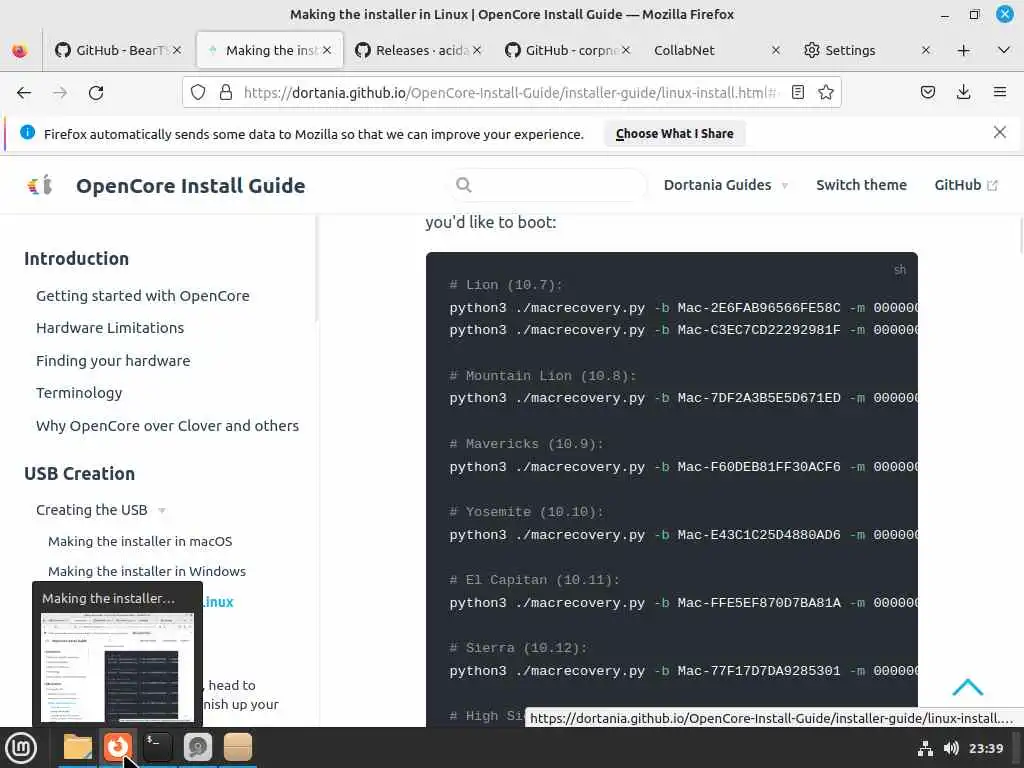Bookmark this page with the star icon

(825, 93)
